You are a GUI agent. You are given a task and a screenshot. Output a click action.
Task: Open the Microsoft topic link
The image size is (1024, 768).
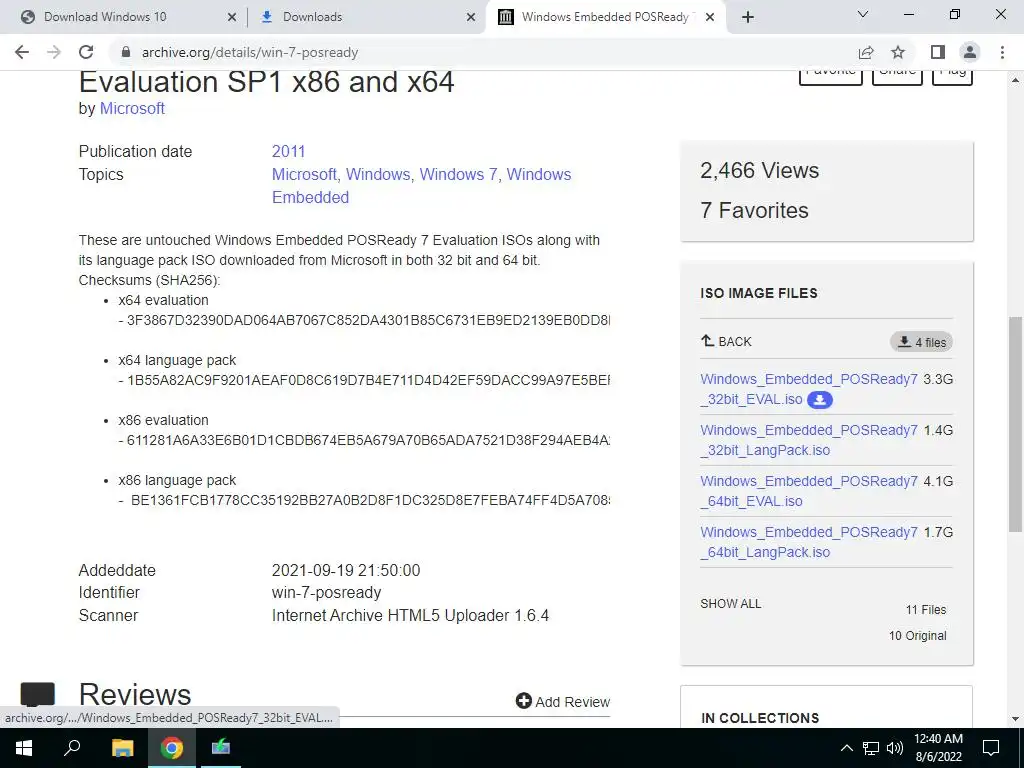303,174
